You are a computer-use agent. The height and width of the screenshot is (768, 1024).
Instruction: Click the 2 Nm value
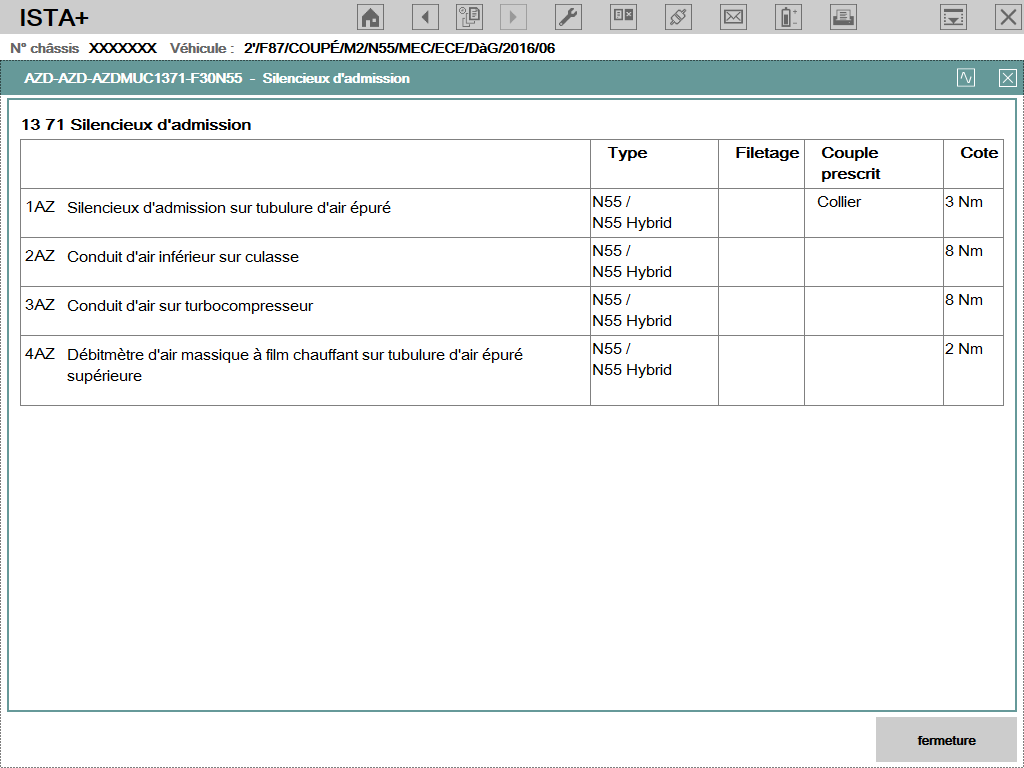point(964,349)
